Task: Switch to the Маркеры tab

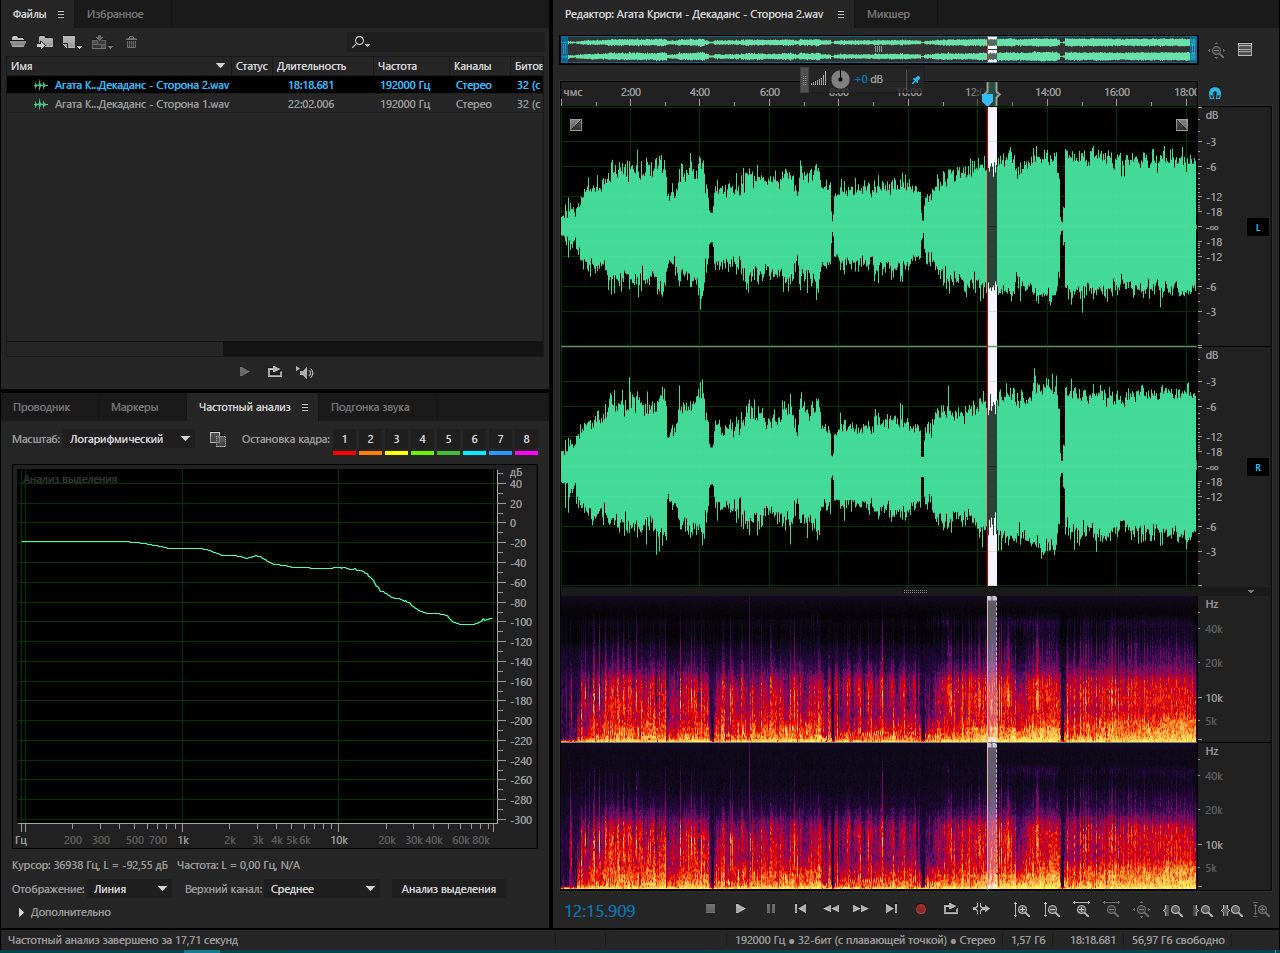Action: tap(134, 407)
